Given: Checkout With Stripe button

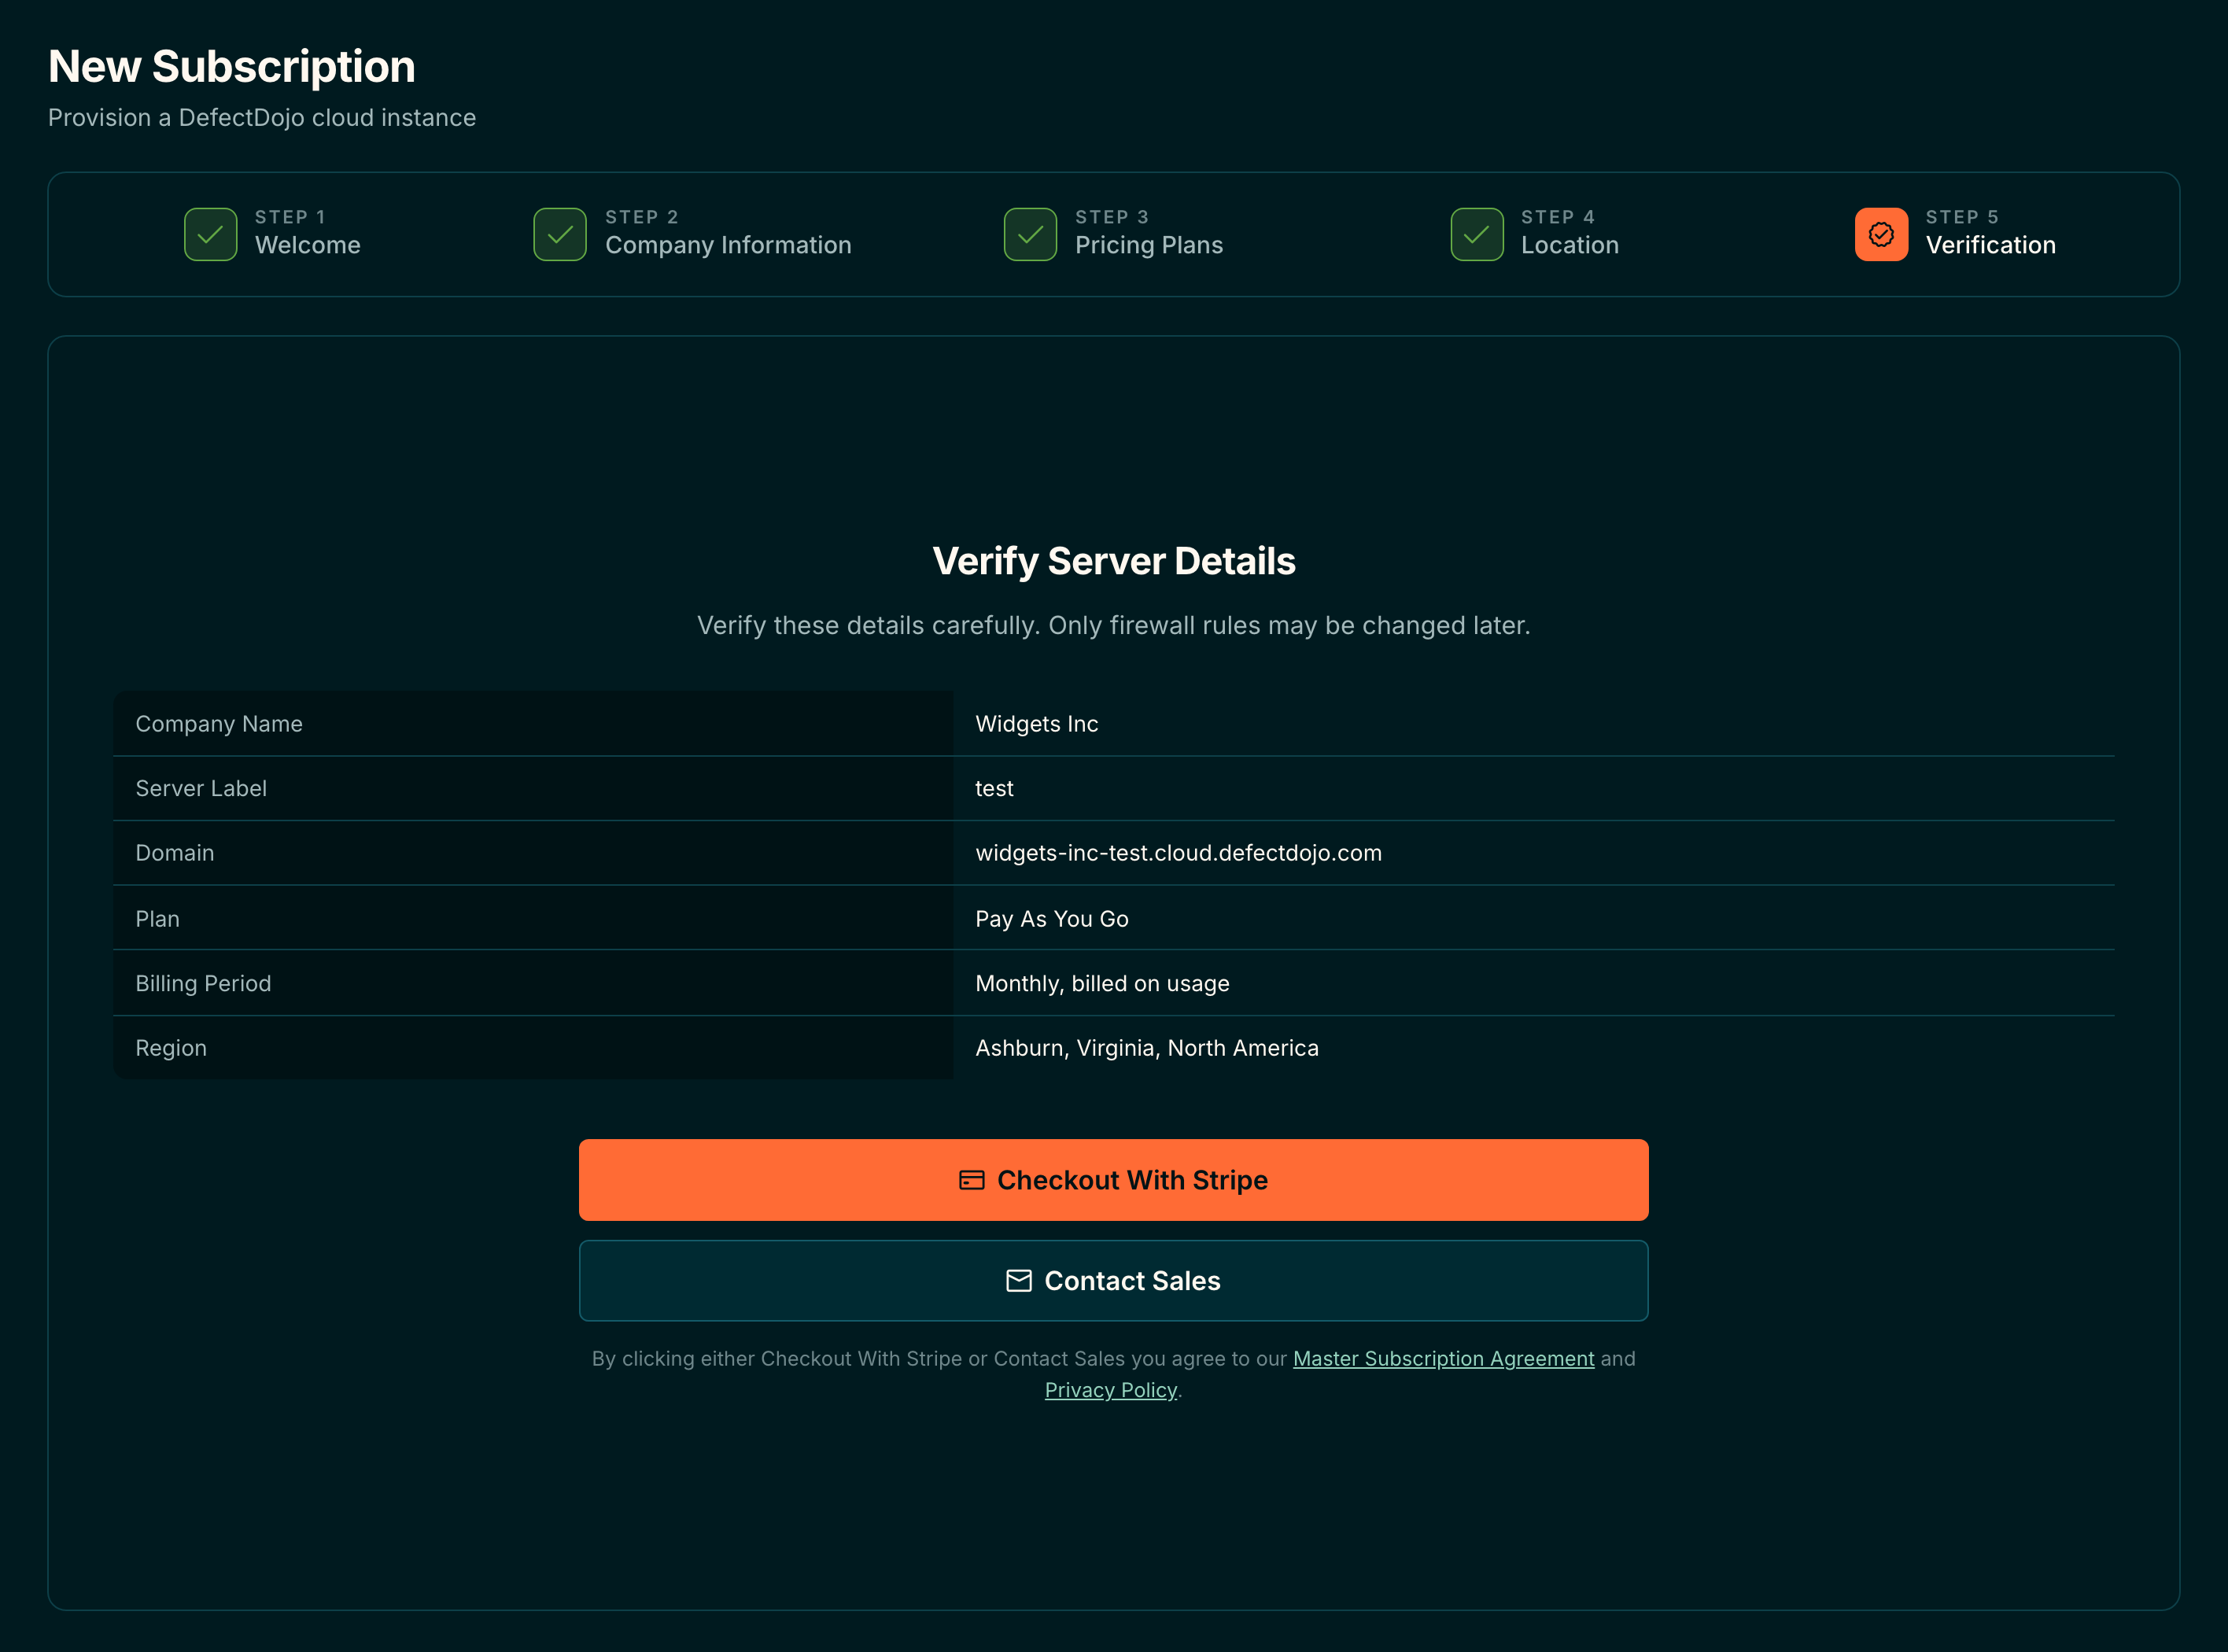Looking at the screenshot, I should pos(1113,1180).
